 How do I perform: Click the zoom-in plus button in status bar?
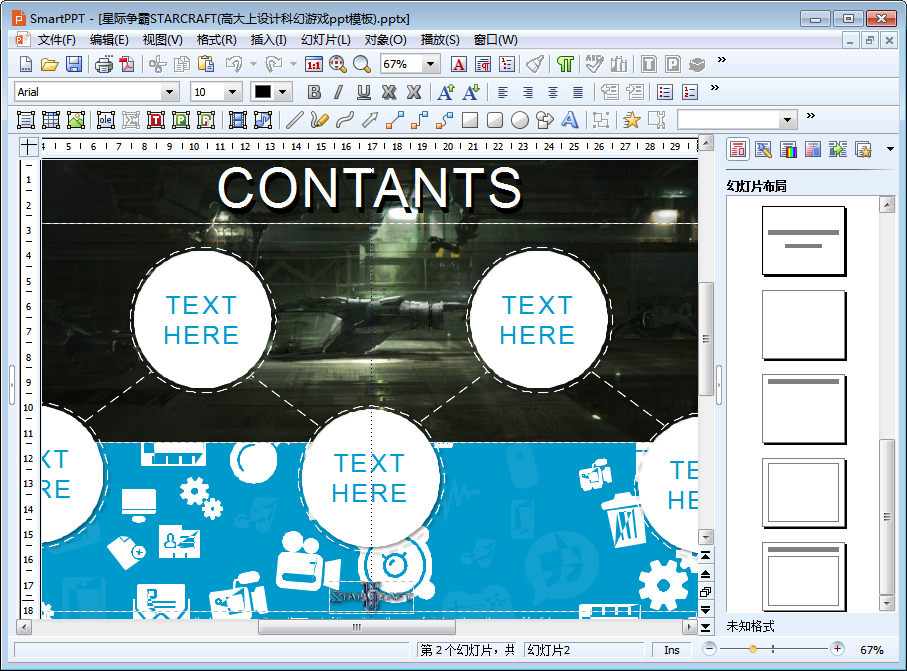[837, 649]
